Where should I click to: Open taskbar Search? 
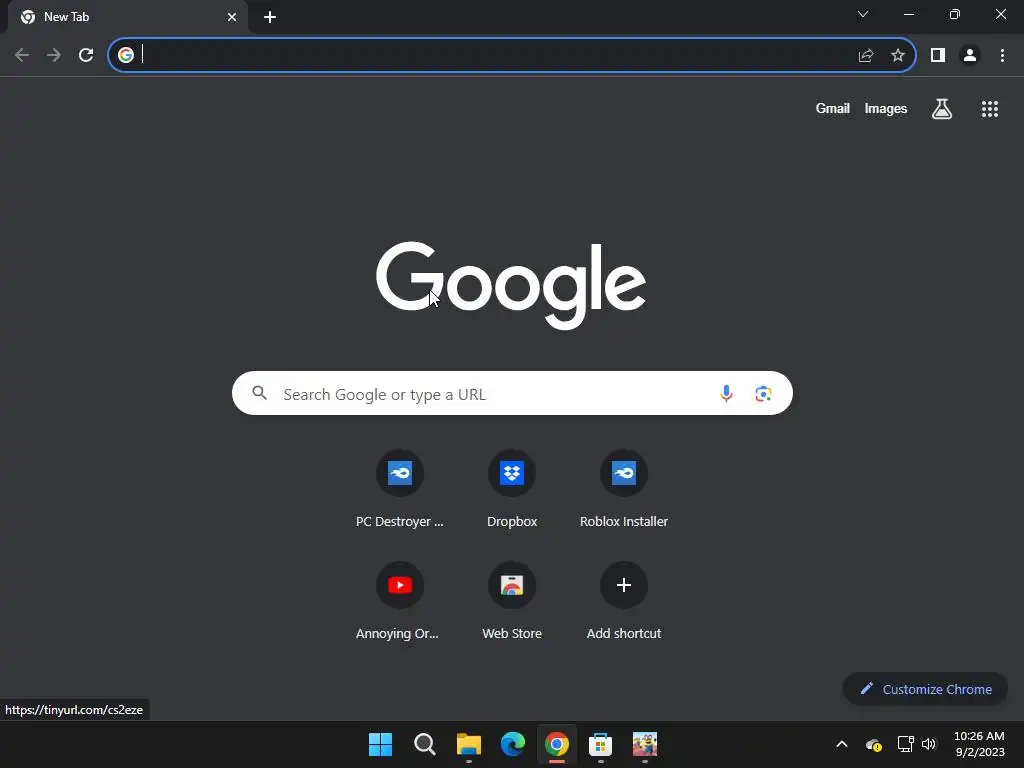click(424, 744)
